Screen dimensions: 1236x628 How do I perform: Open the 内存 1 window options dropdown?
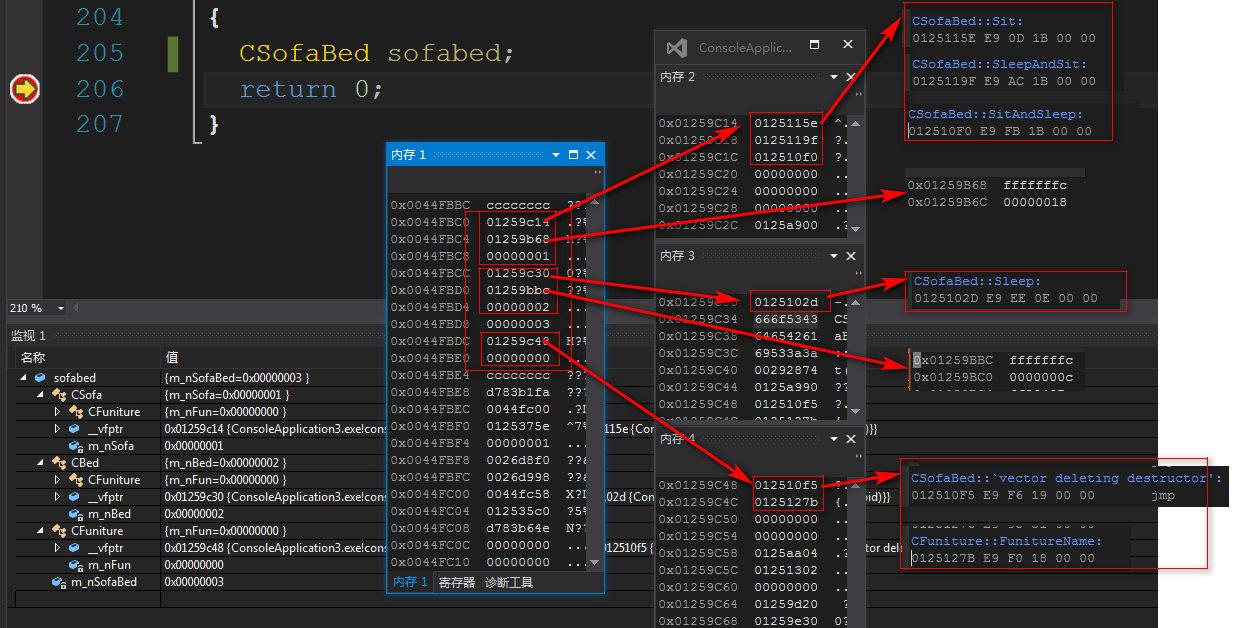[x=556, y=155]
